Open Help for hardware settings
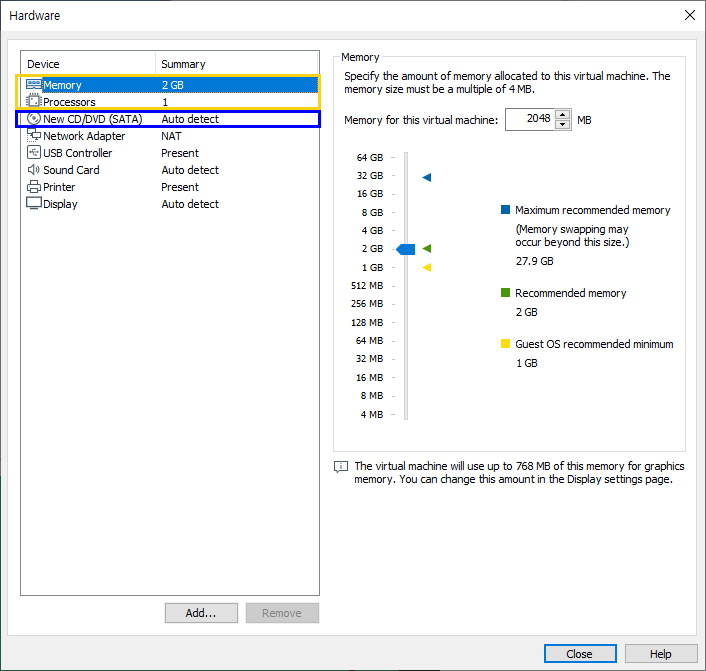The width and height of the screenshot is (706, 671). tap(661, 654)
